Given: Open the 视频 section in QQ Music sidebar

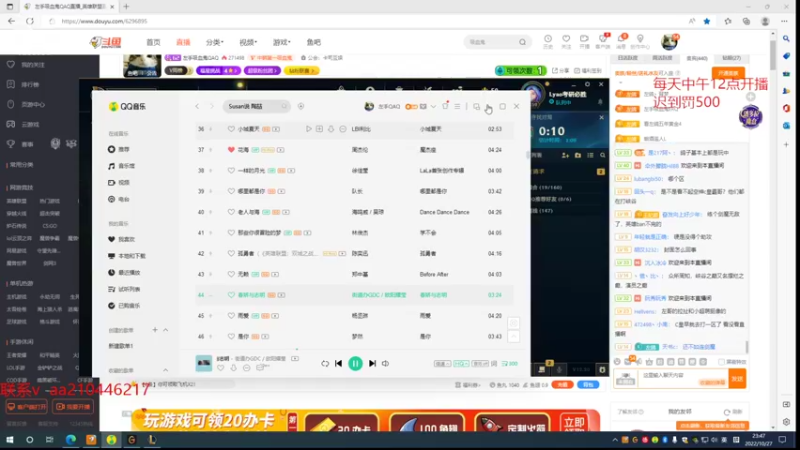Looking at the screenshot, I should click(119, 183).
